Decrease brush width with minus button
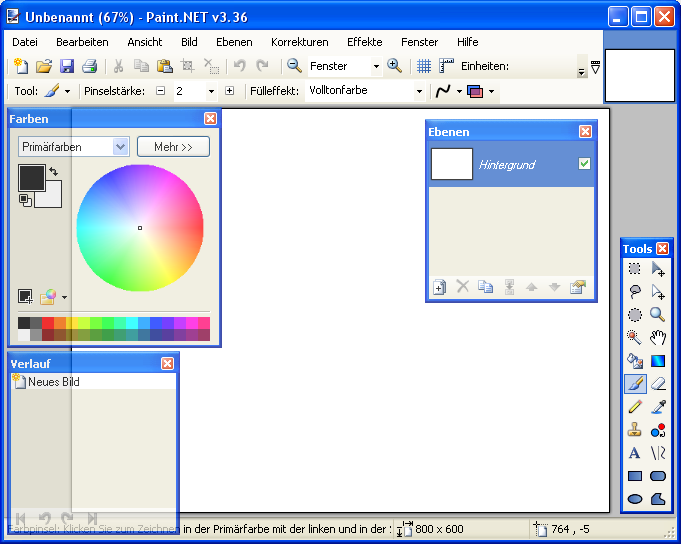This screenshot has width=681, height=544. click(160, 91)
